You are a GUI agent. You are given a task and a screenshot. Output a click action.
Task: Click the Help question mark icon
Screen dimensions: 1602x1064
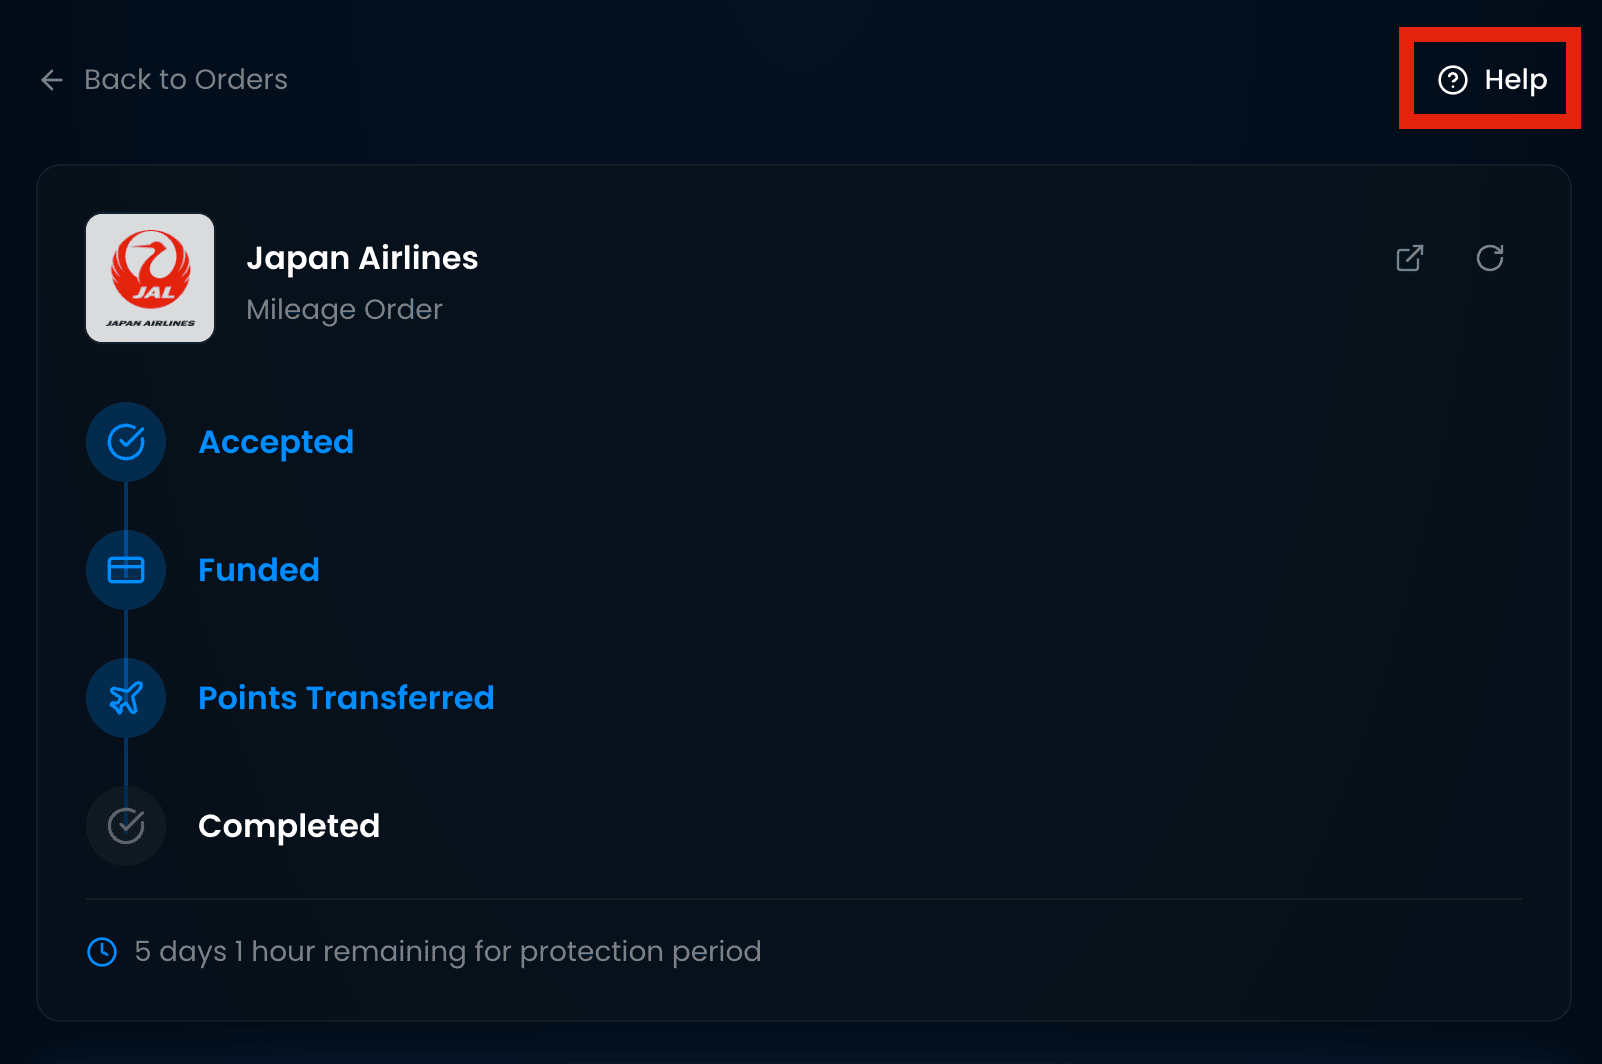tap(1453, 80)
